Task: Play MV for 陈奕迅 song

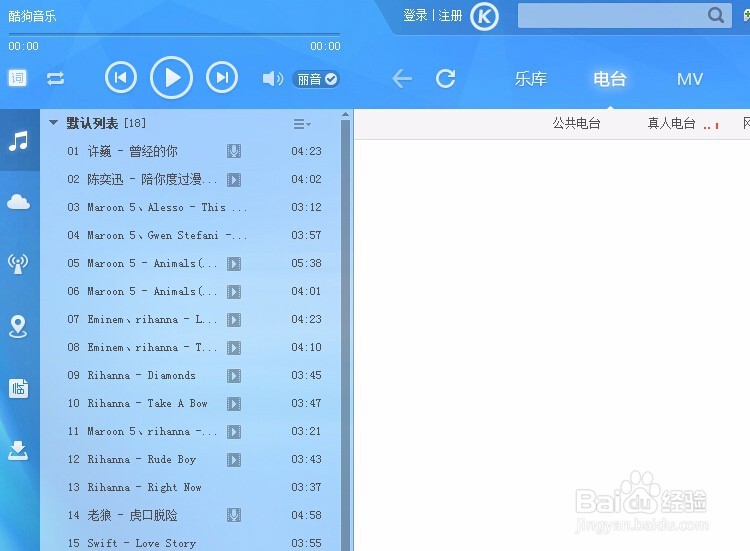Action: (234, 180)
